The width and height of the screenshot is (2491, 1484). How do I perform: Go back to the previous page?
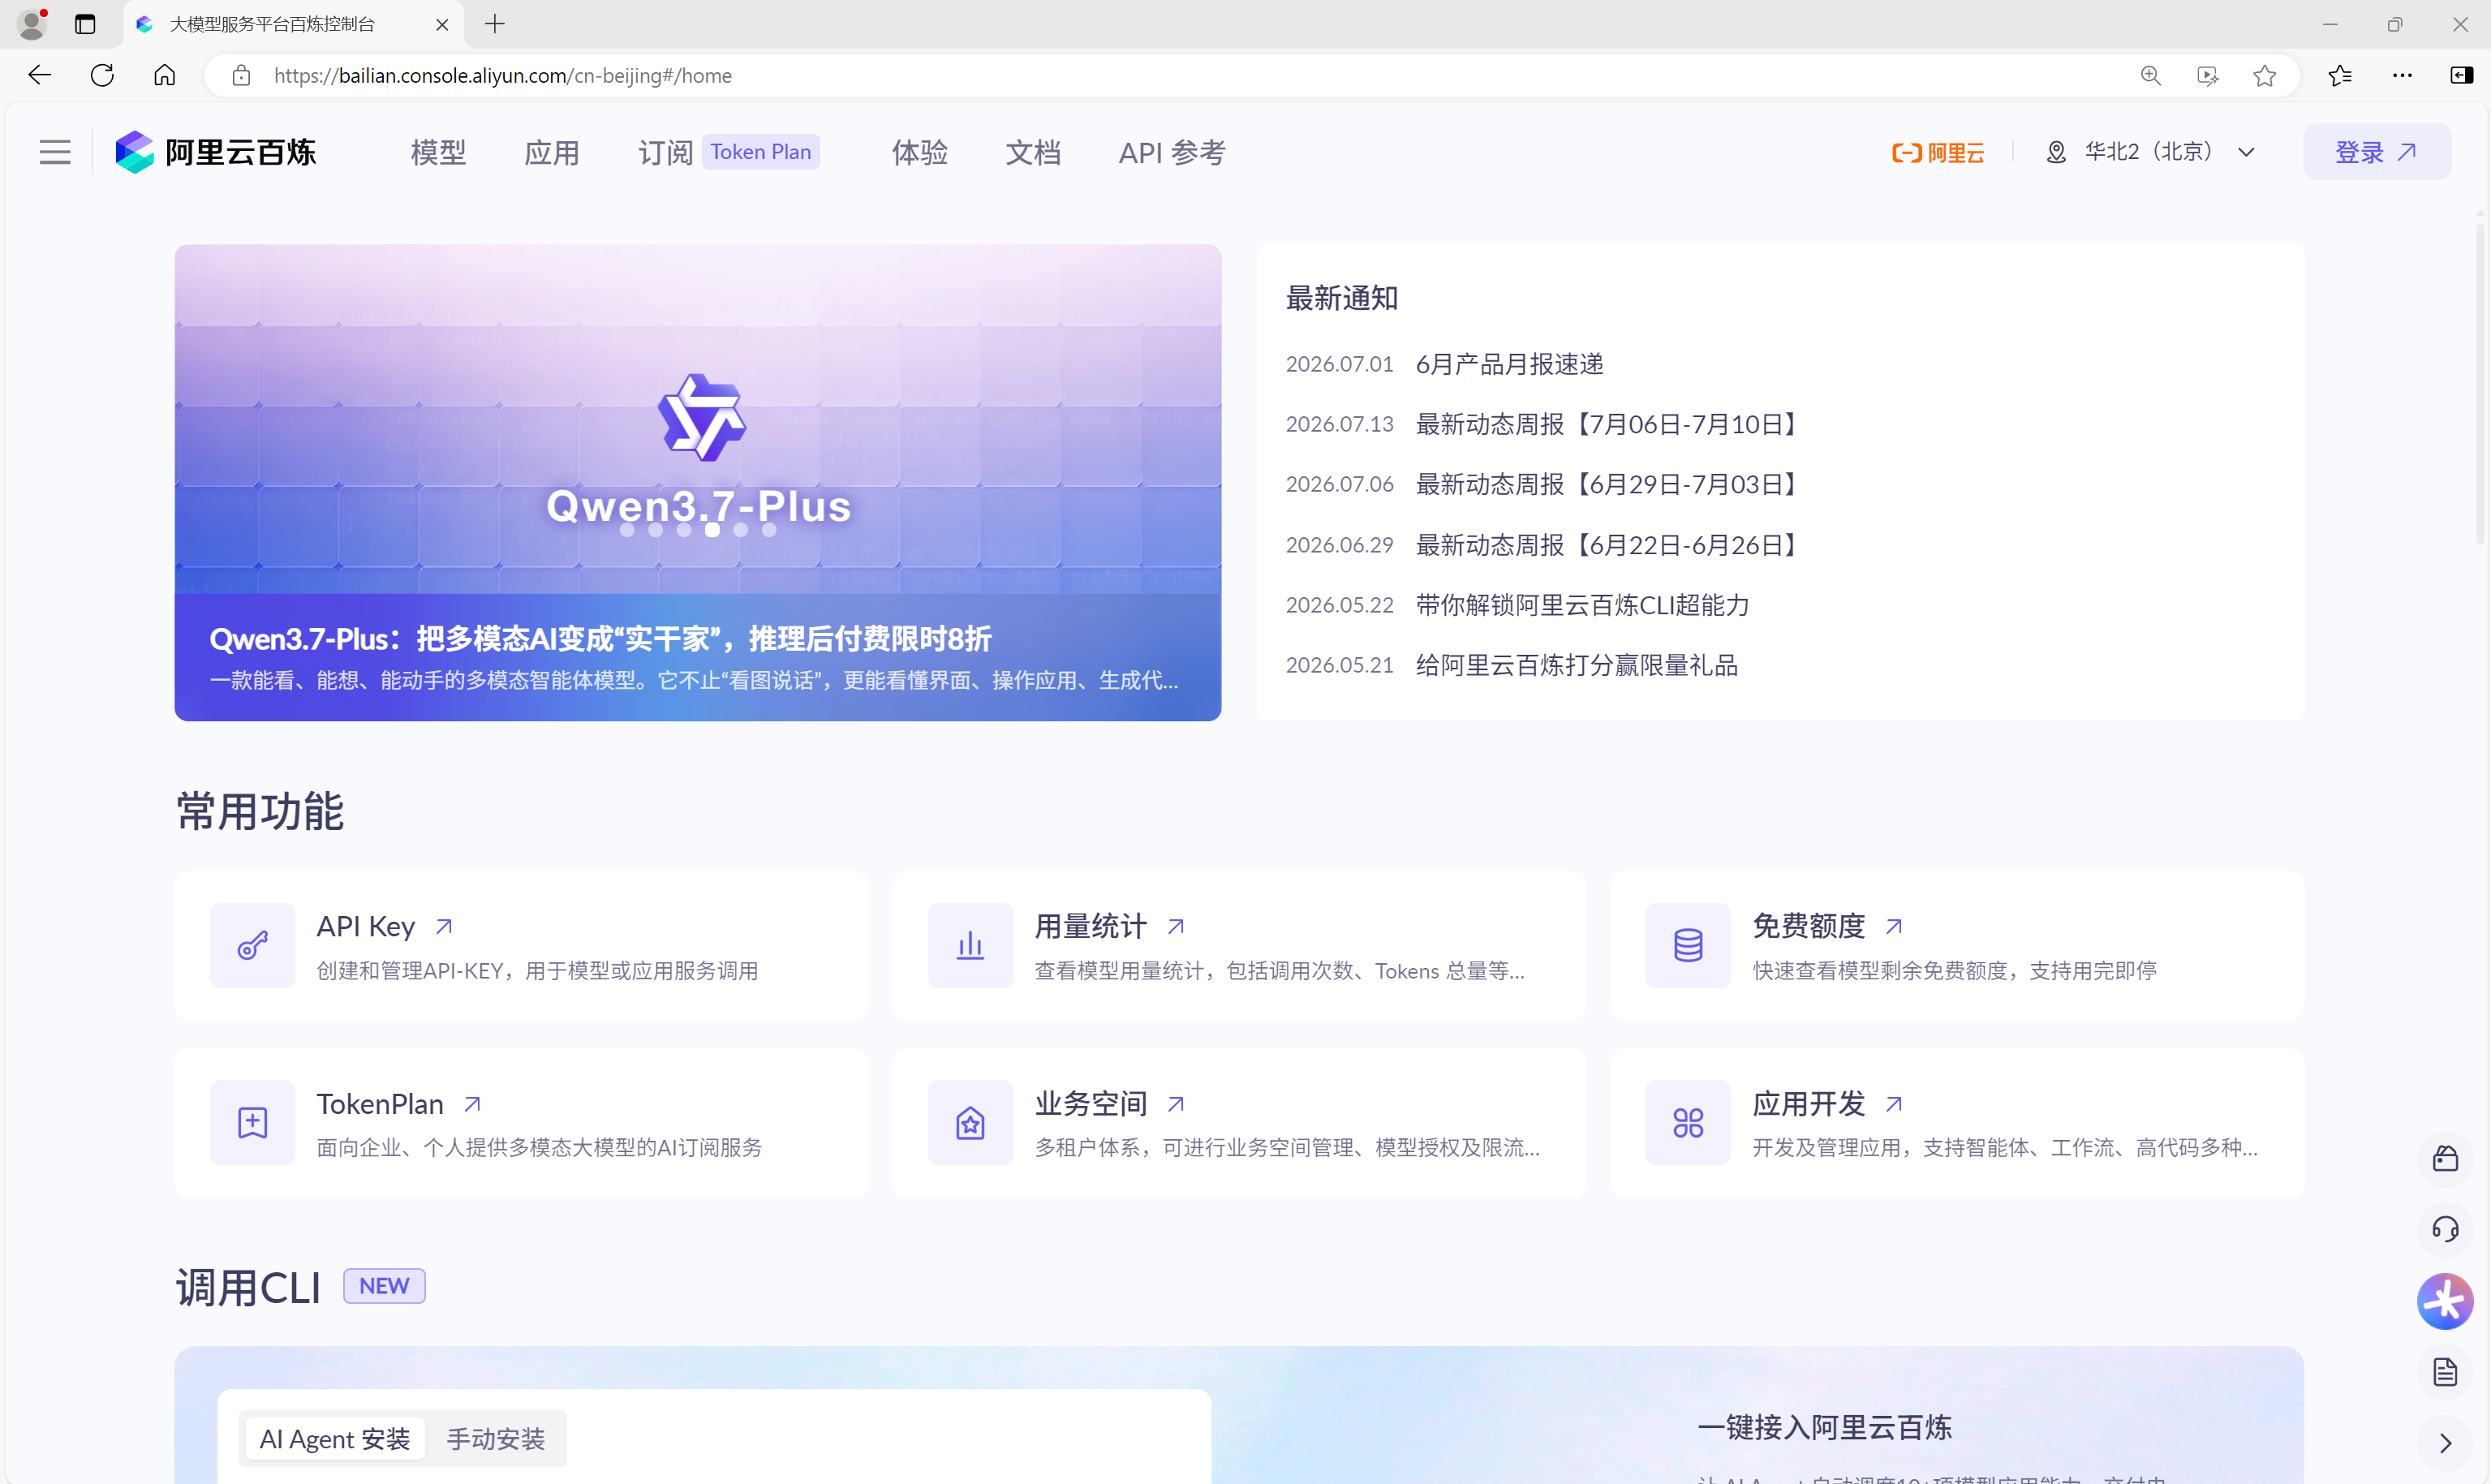pos(40,75)
